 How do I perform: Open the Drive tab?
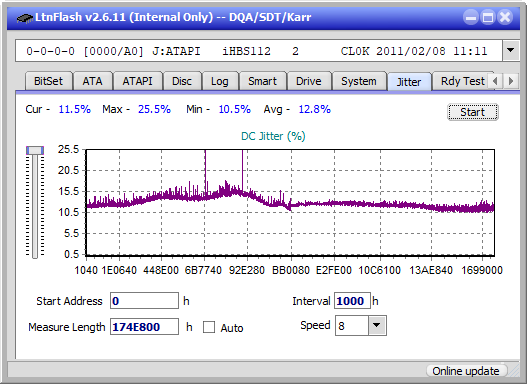(309, 81)
